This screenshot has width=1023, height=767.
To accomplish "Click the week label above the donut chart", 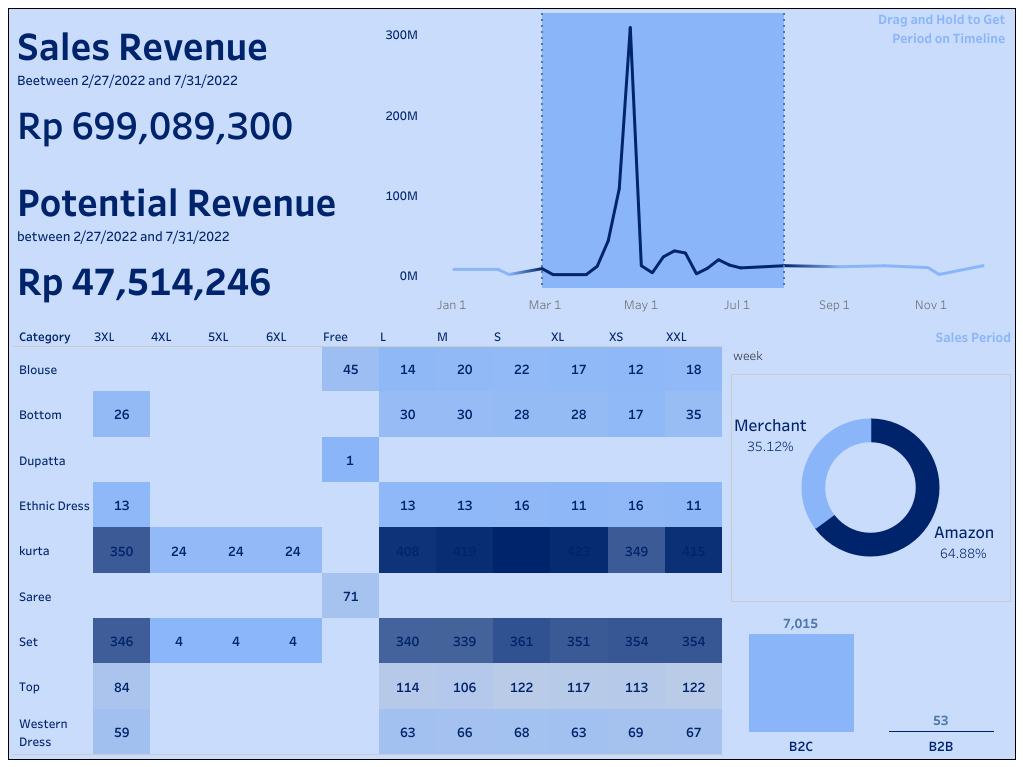I will click(747, 356).
